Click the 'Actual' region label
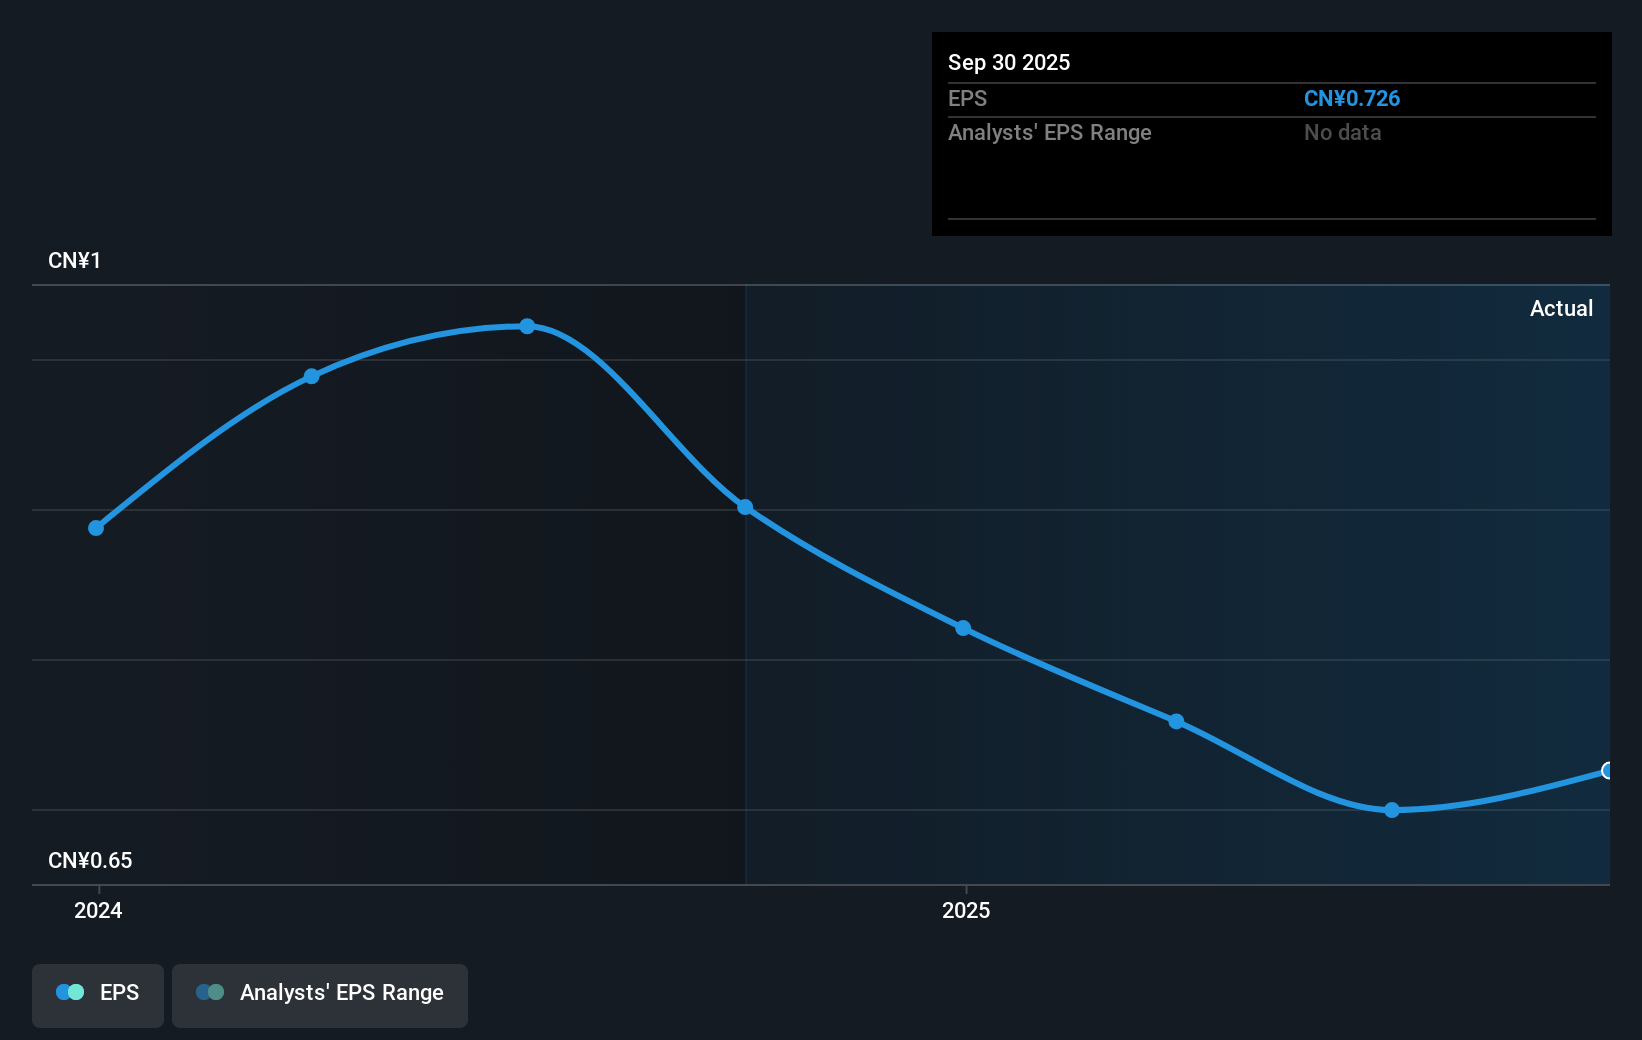This screenshot has height=1040, width=1642. pos(1561,308)
